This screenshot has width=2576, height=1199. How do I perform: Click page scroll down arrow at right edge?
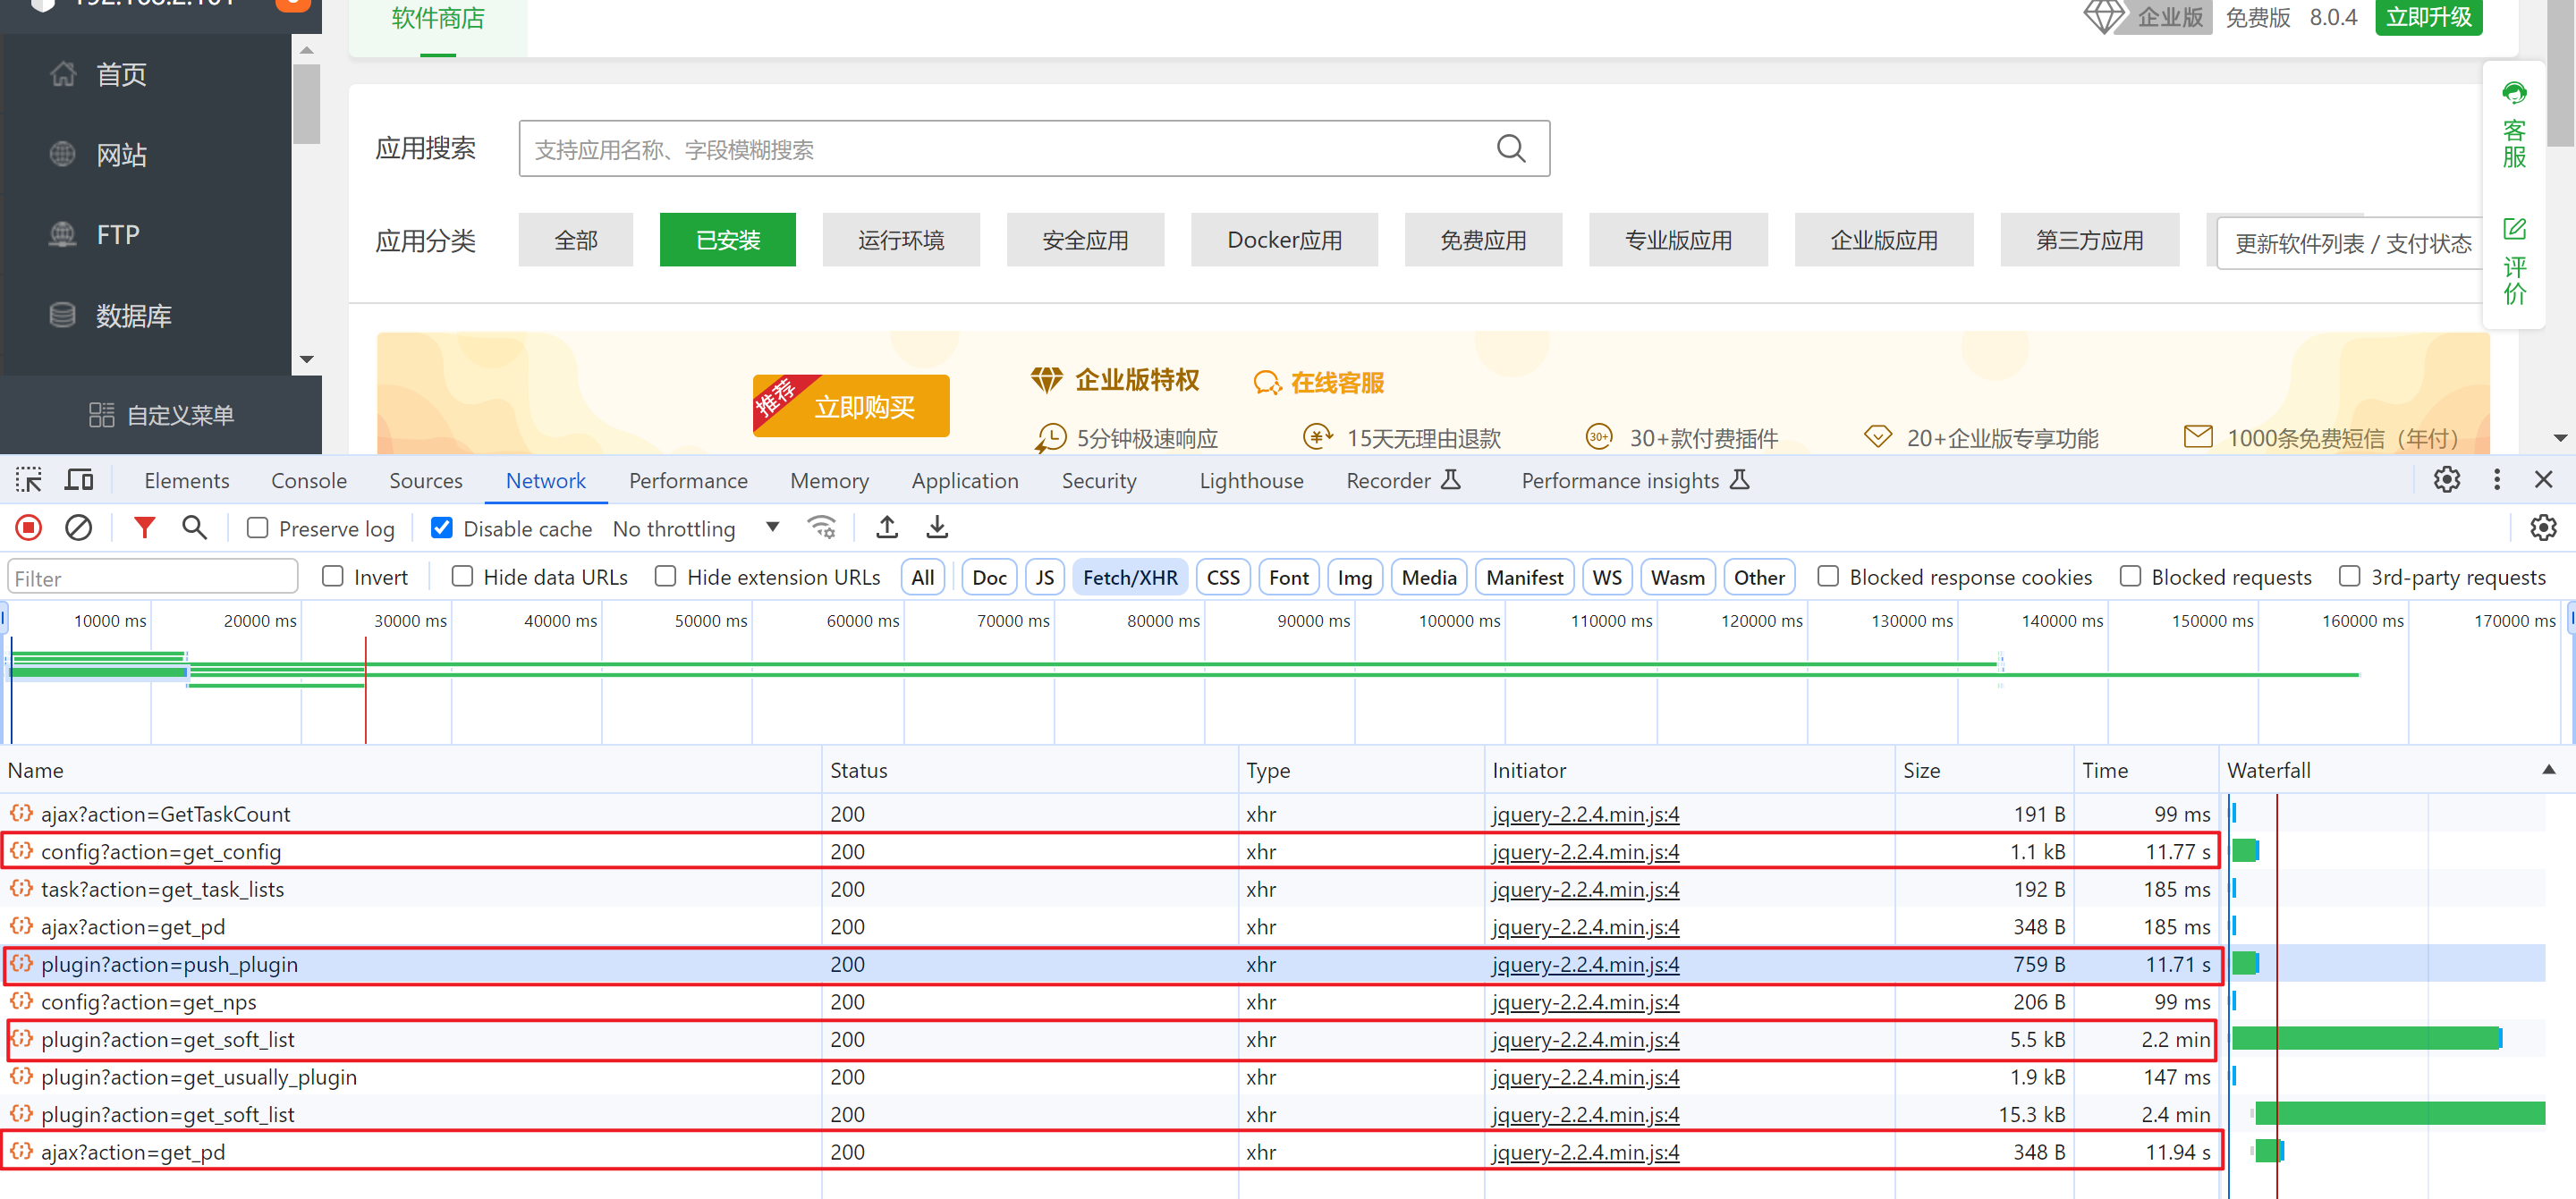click(x=2560, y=438)
